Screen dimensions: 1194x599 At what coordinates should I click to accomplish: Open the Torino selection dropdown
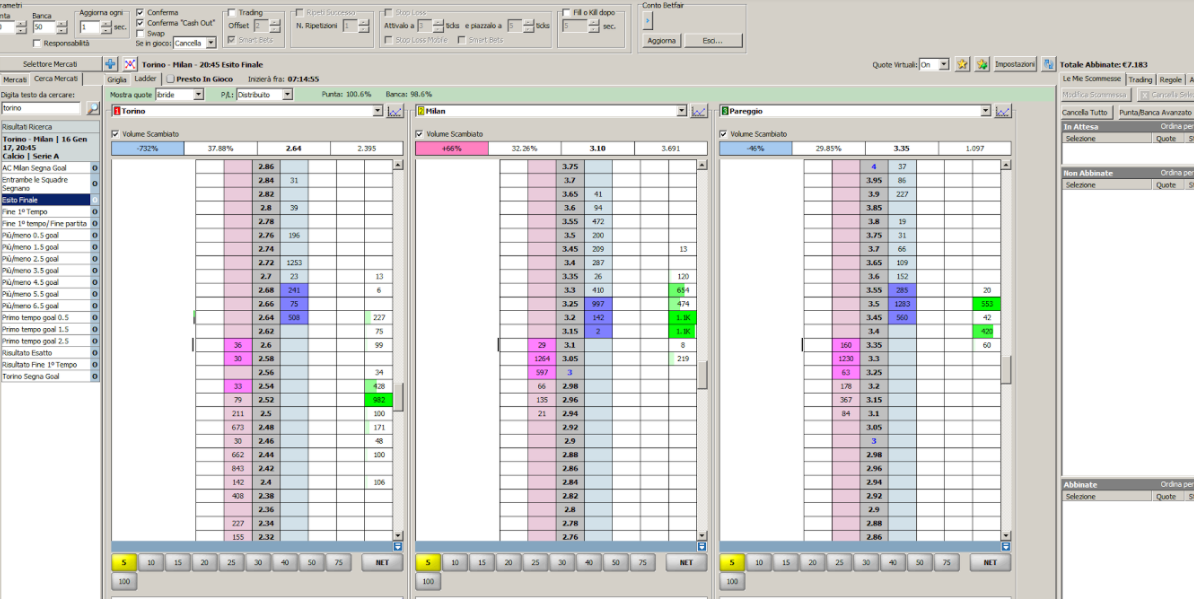pyautogui.click(x=378, y=111)
